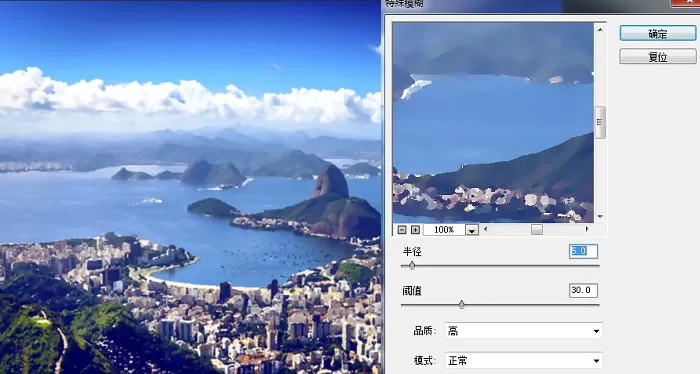
Task: Zoom in the preview with plus icon
Action: 415,229
